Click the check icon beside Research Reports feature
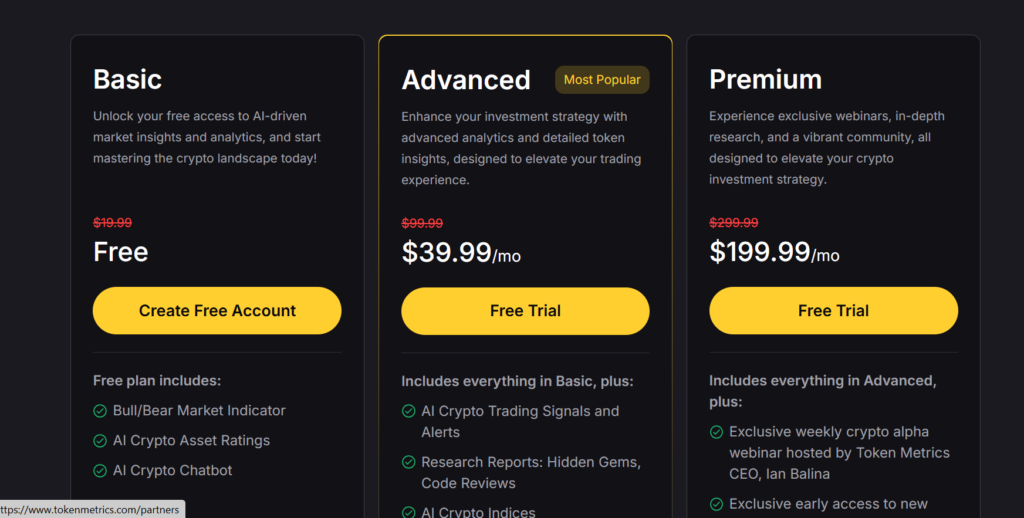 tap(409, 463)
